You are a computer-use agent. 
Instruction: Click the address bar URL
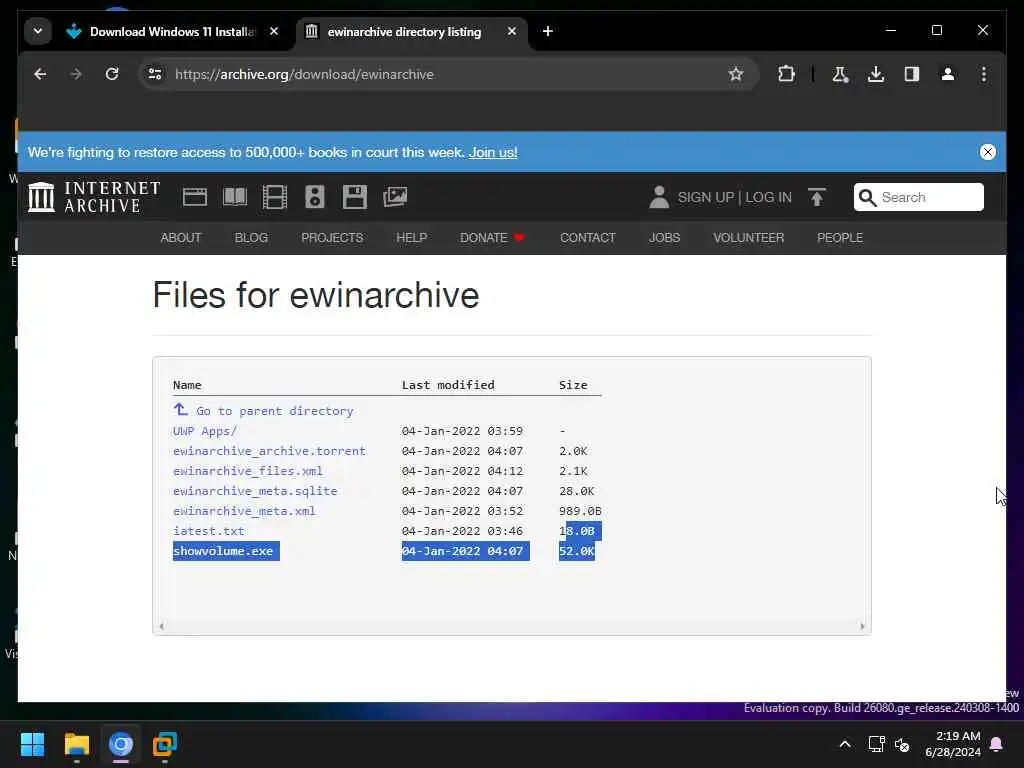[304, 74]
